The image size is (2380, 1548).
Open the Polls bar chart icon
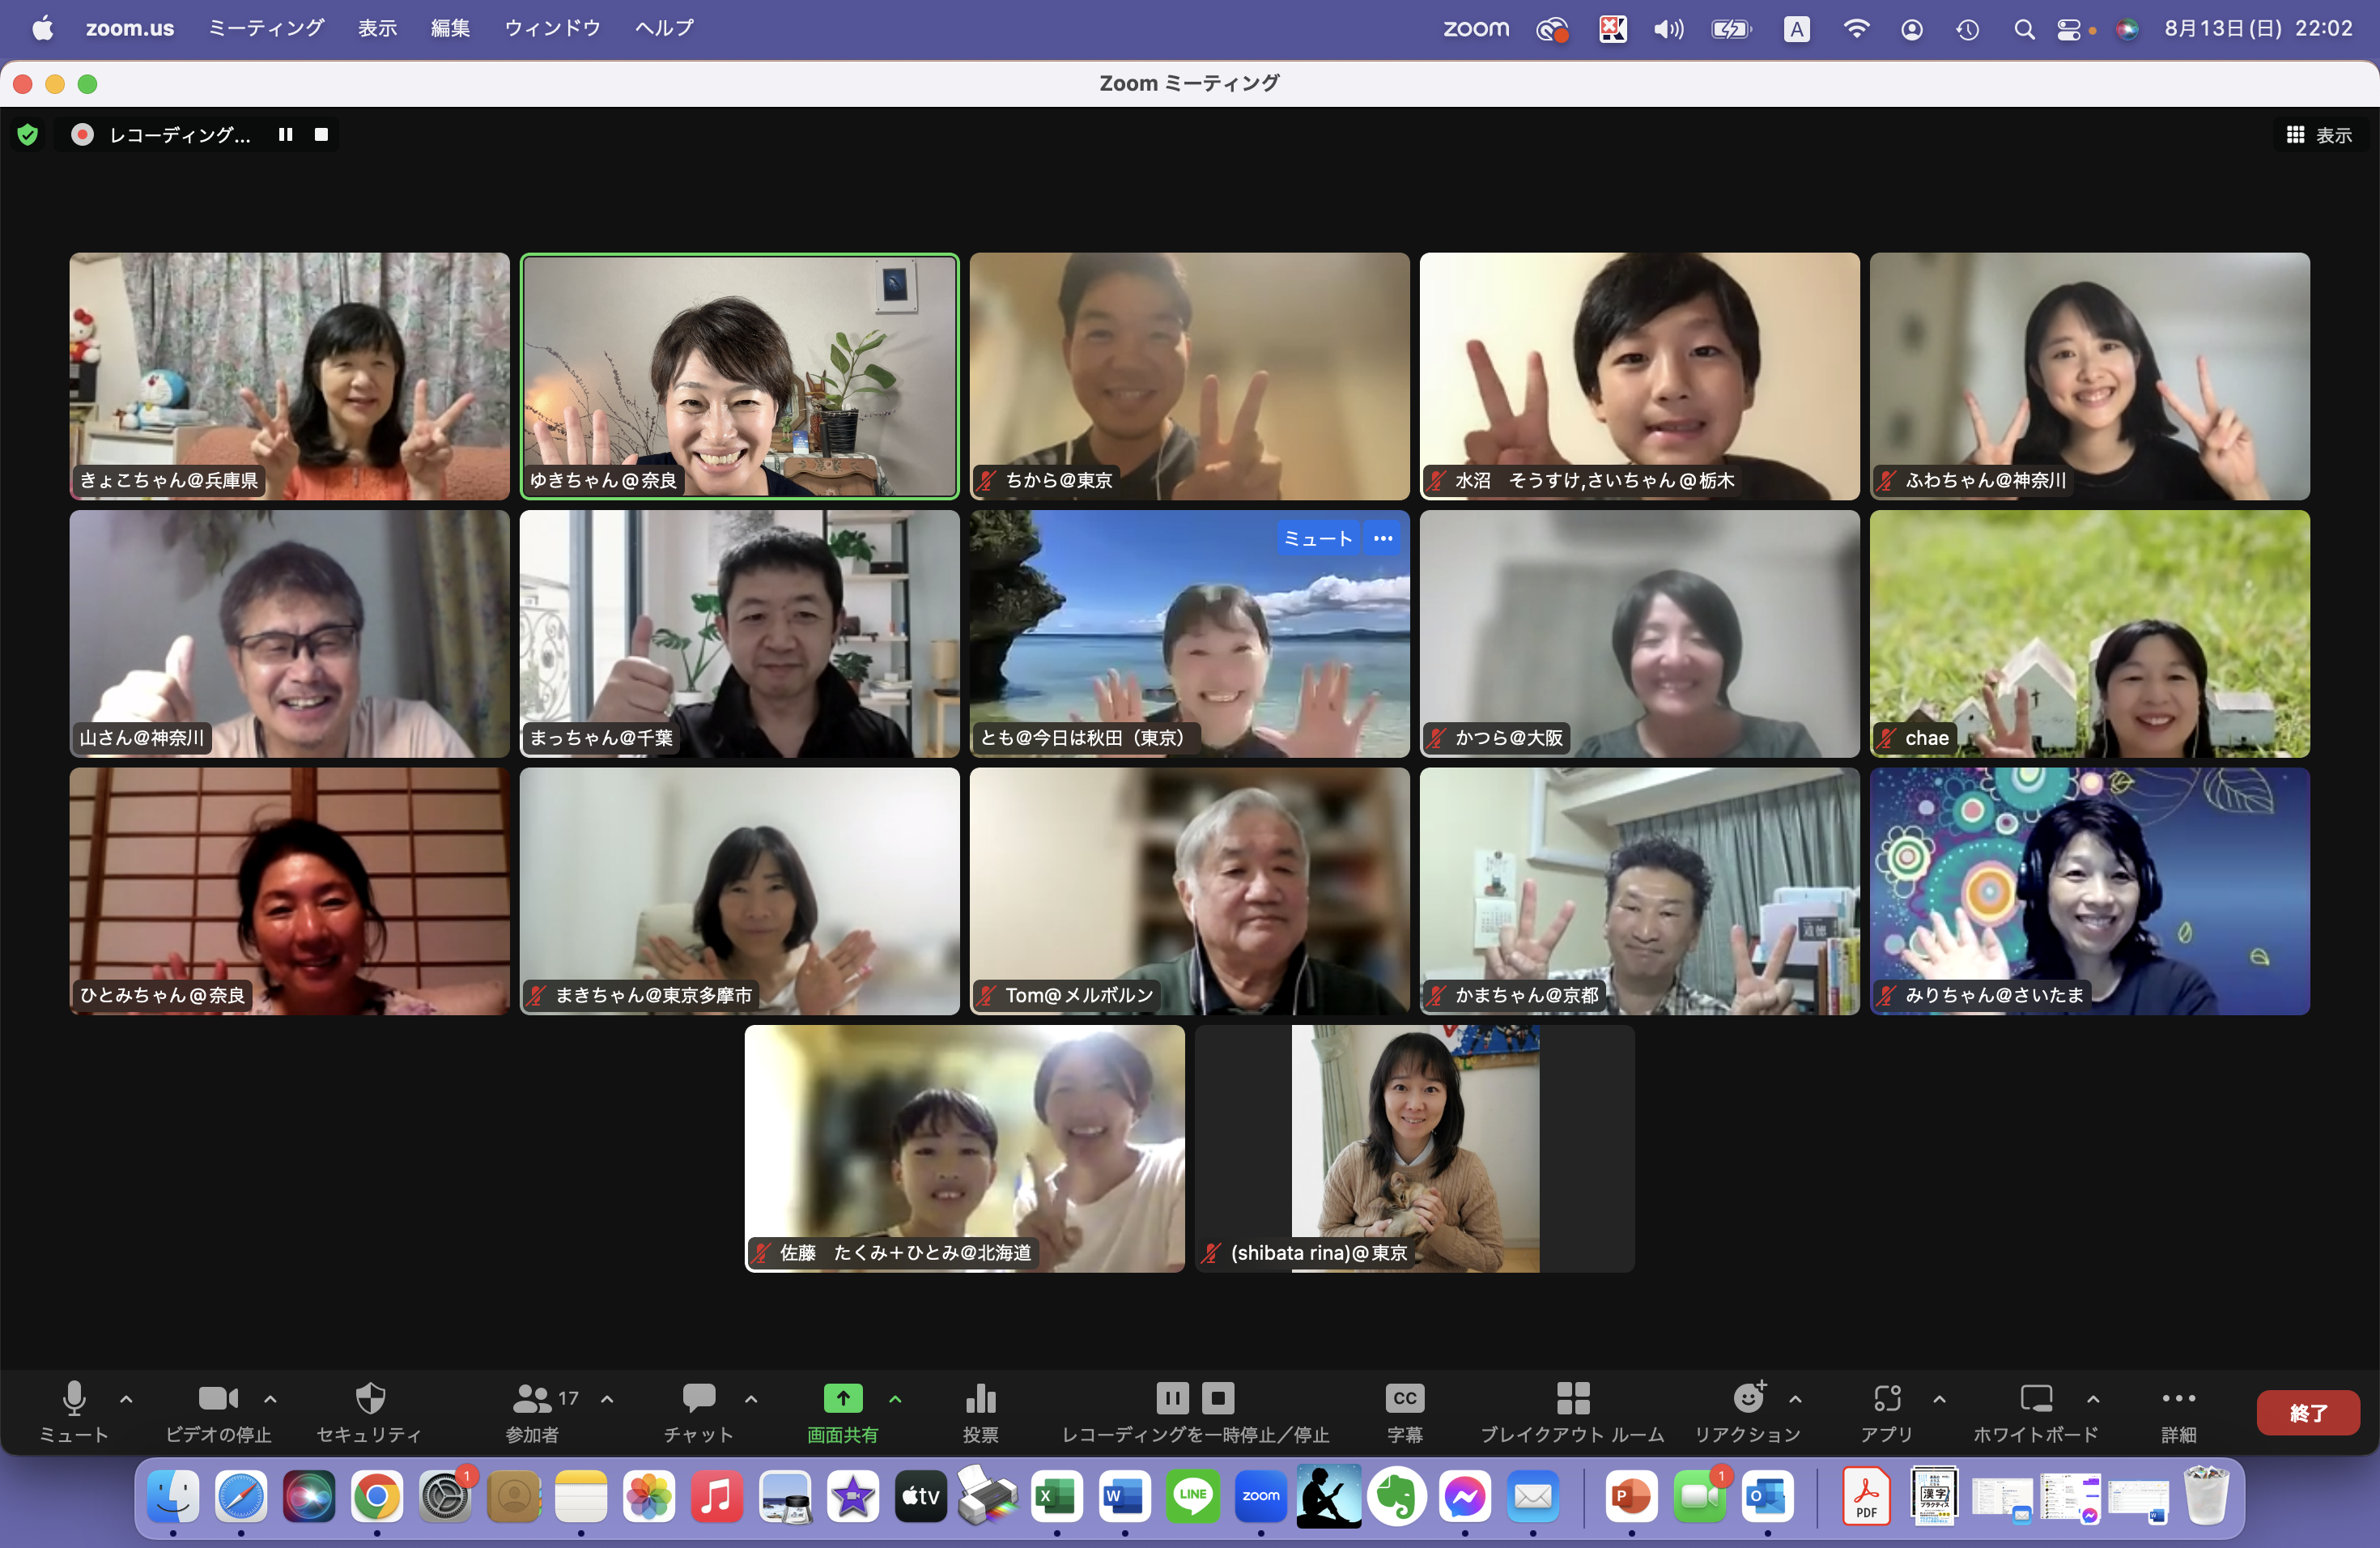click(980, 1398)
